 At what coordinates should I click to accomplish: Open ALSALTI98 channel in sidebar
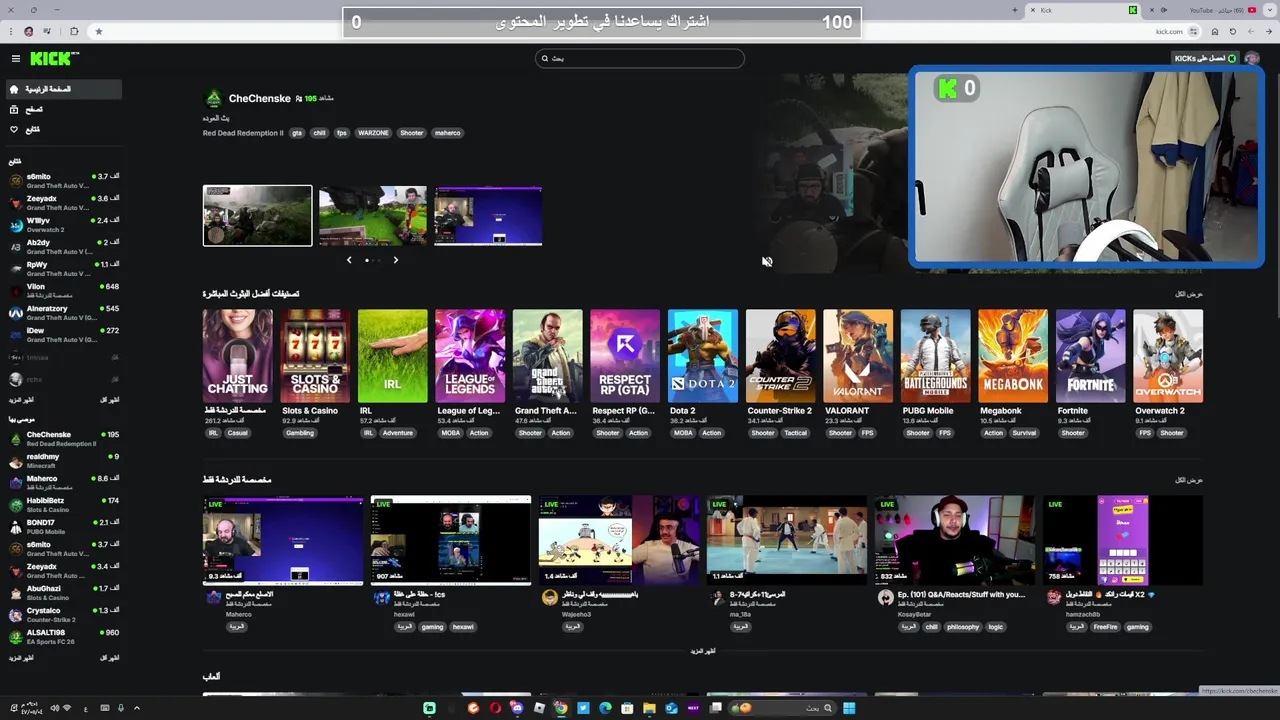(62, 637)
